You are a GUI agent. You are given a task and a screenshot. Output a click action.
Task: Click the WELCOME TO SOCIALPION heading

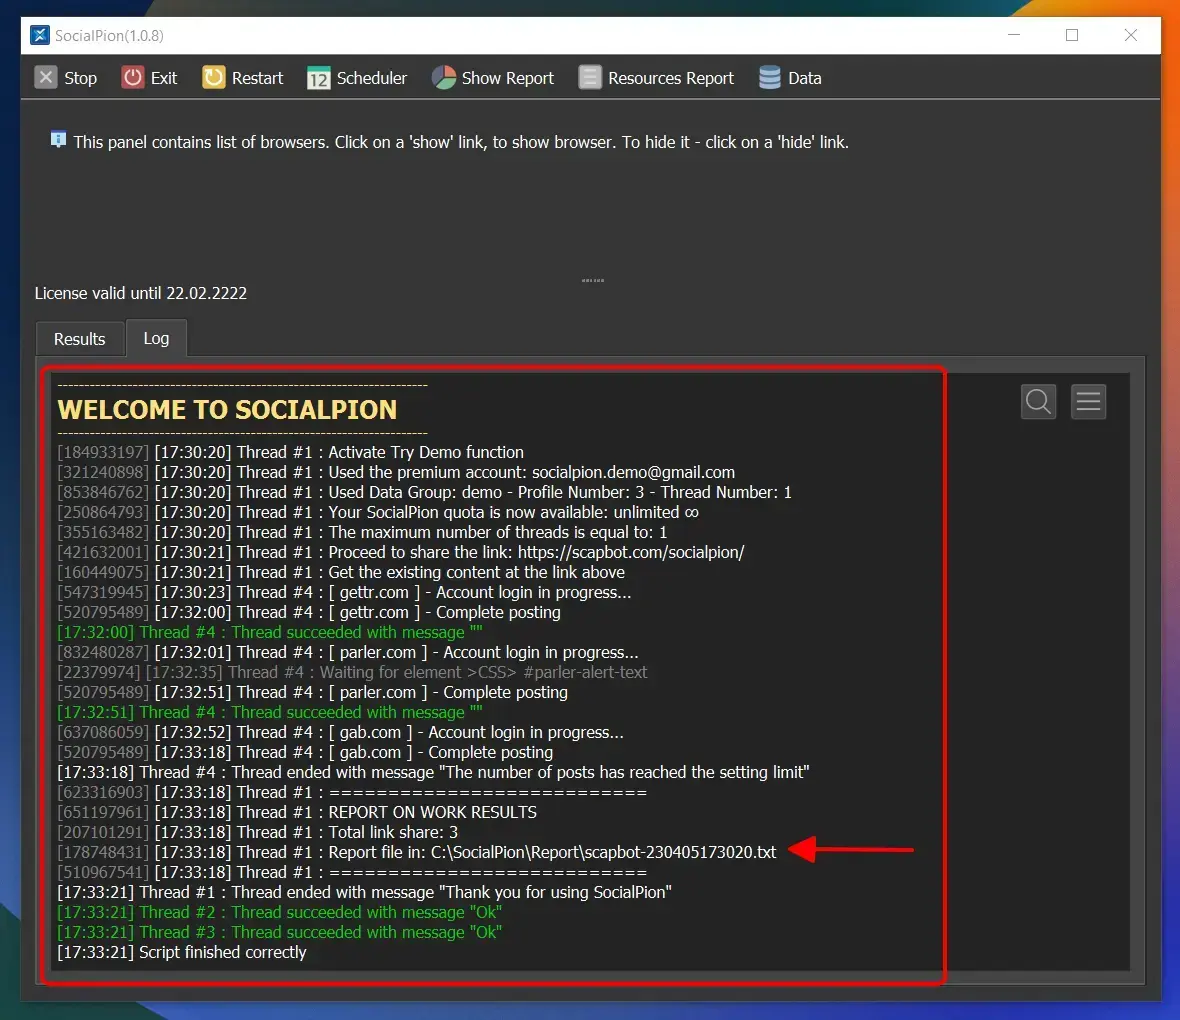tap(227, 410)
